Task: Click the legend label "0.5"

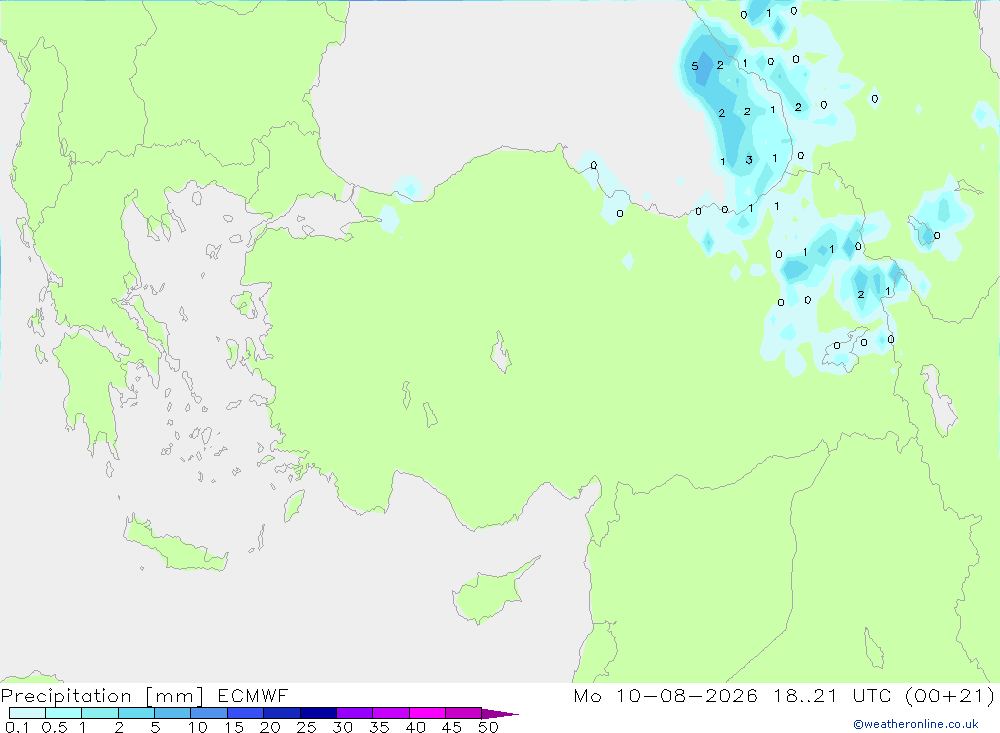Action: 54,727
